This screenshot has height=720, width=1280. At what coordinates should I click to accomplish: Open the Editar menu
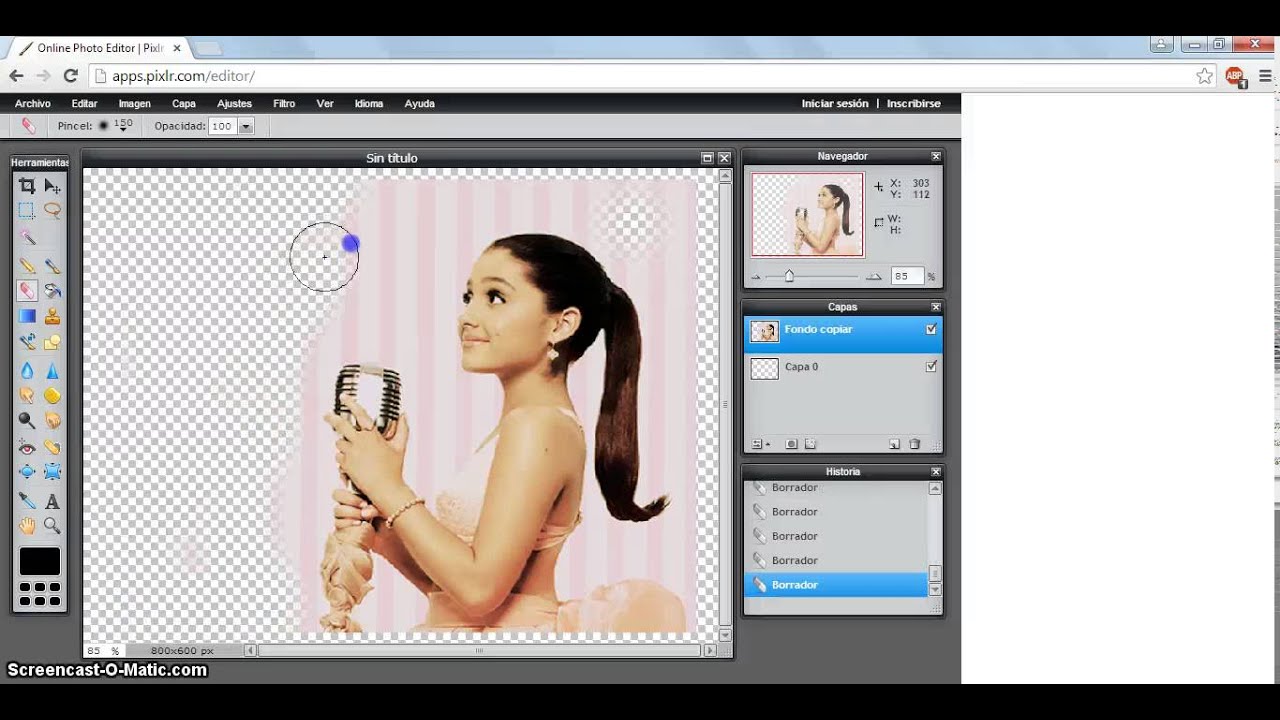click(x=84, y=103)
